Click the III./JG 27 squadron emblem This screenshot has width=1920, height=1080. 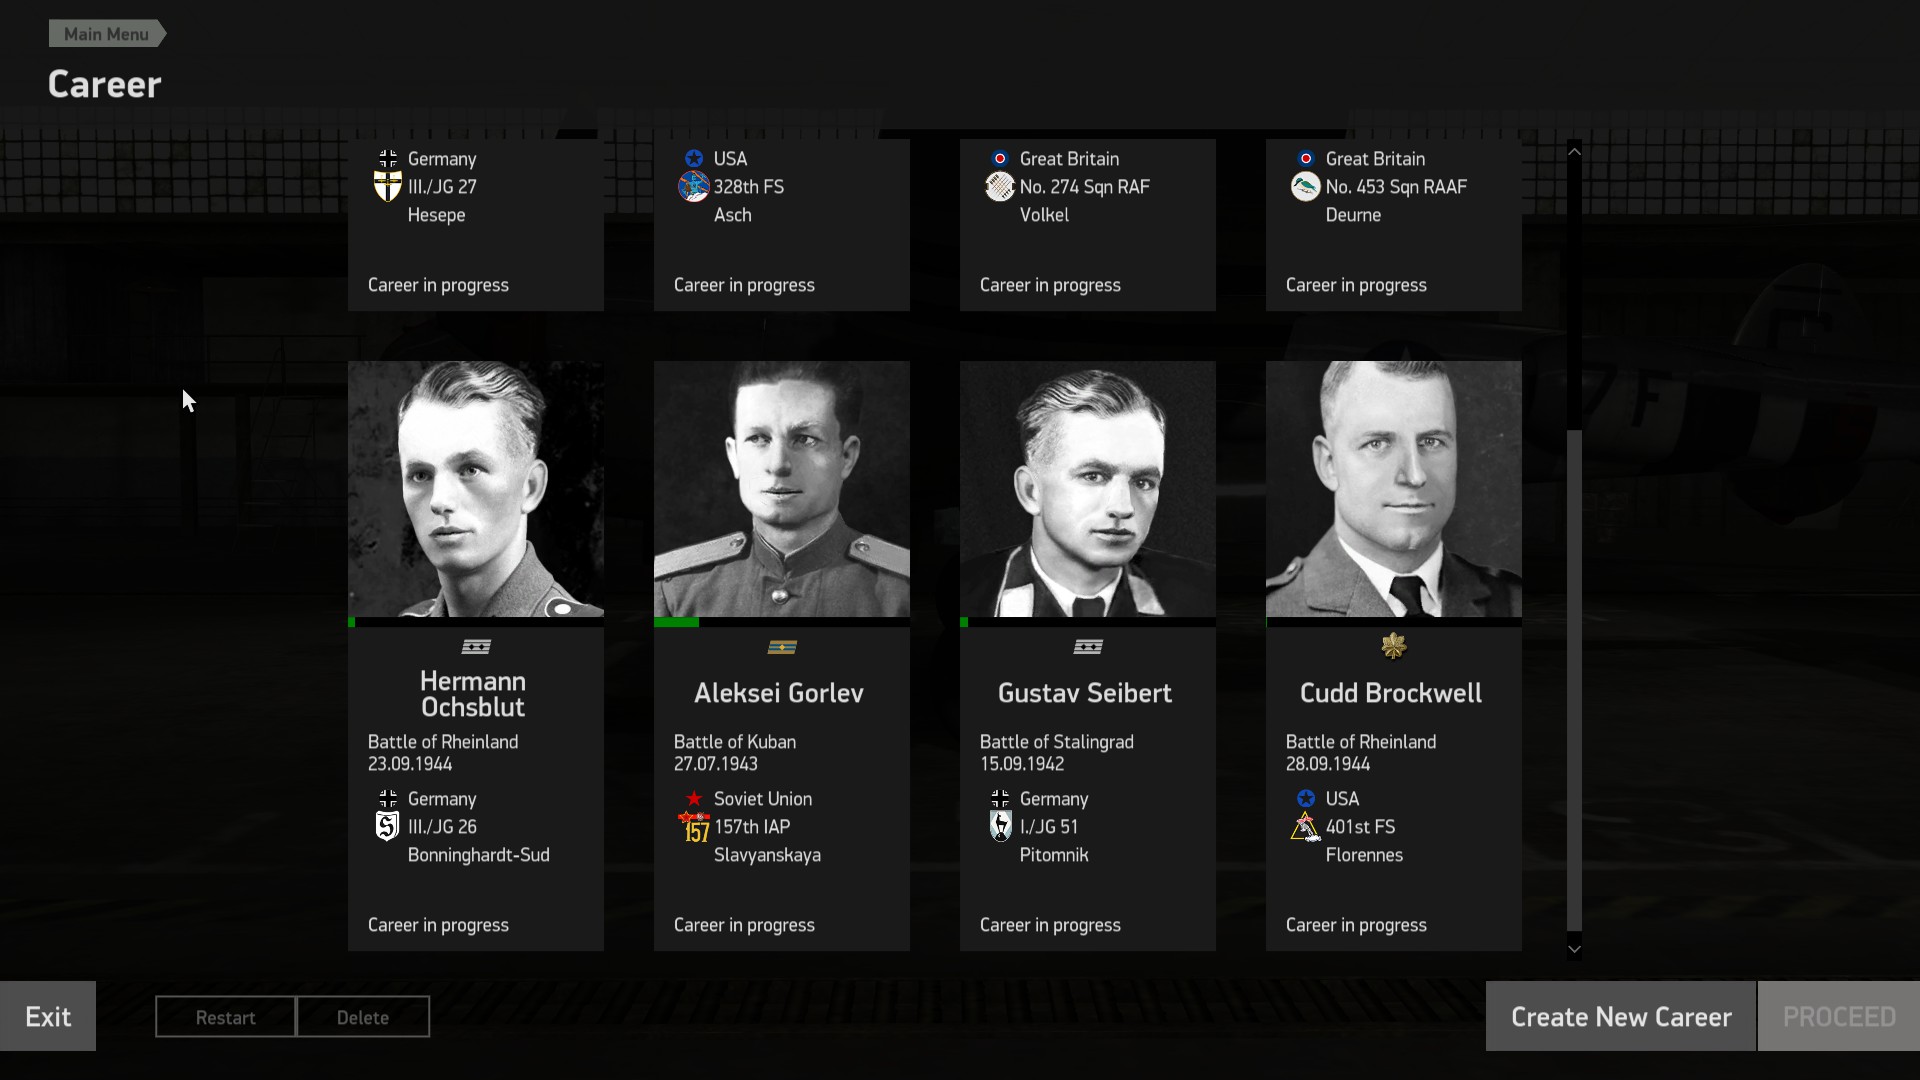(x=388, y=187)
